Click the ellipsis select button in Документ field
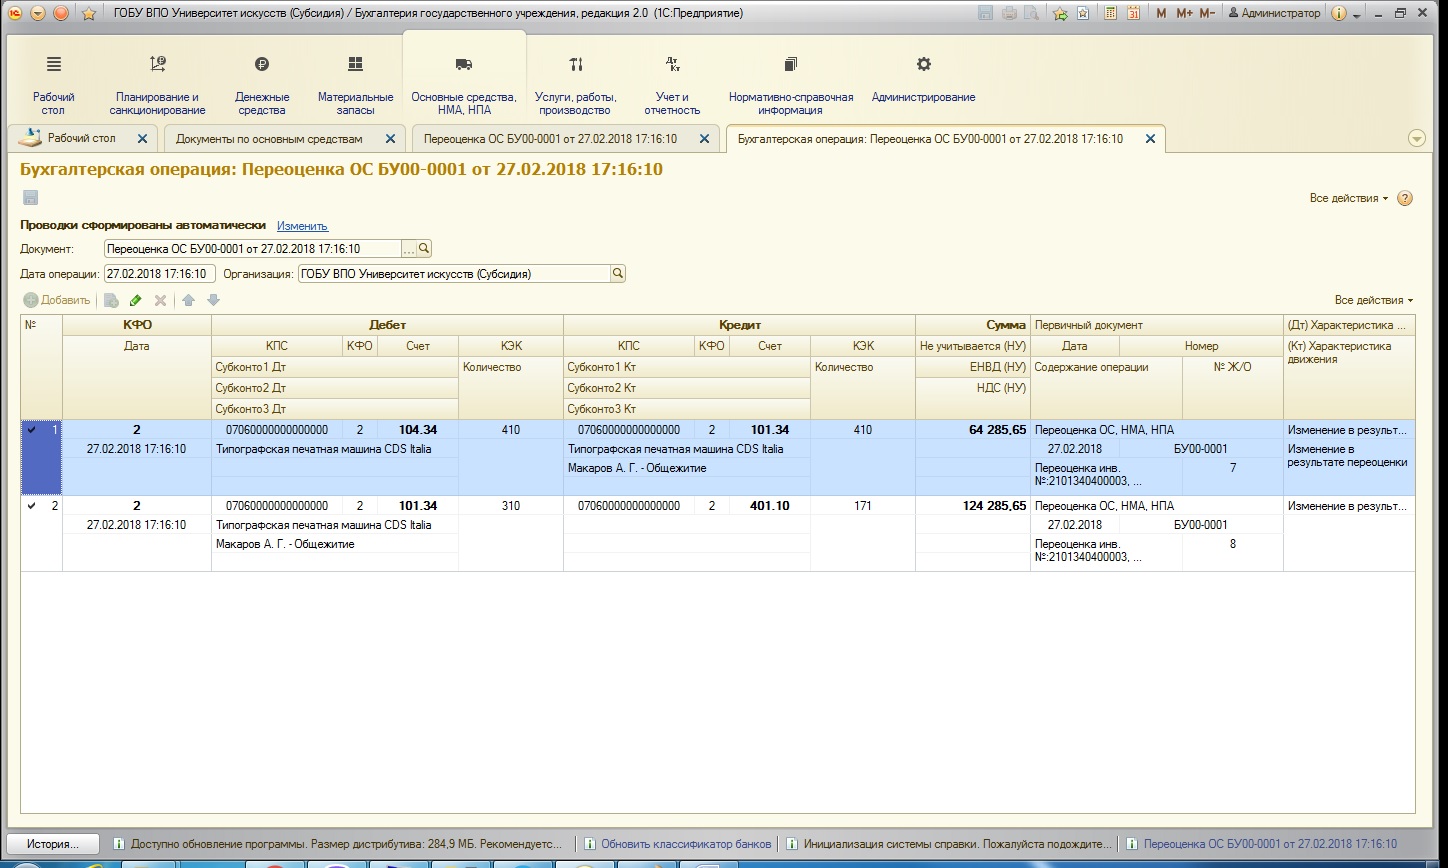 (408, 248)
